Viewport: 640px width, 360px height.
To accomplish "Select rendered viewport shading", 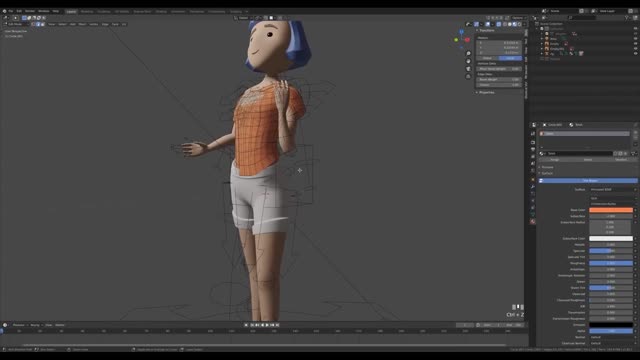I will [520, 24].
